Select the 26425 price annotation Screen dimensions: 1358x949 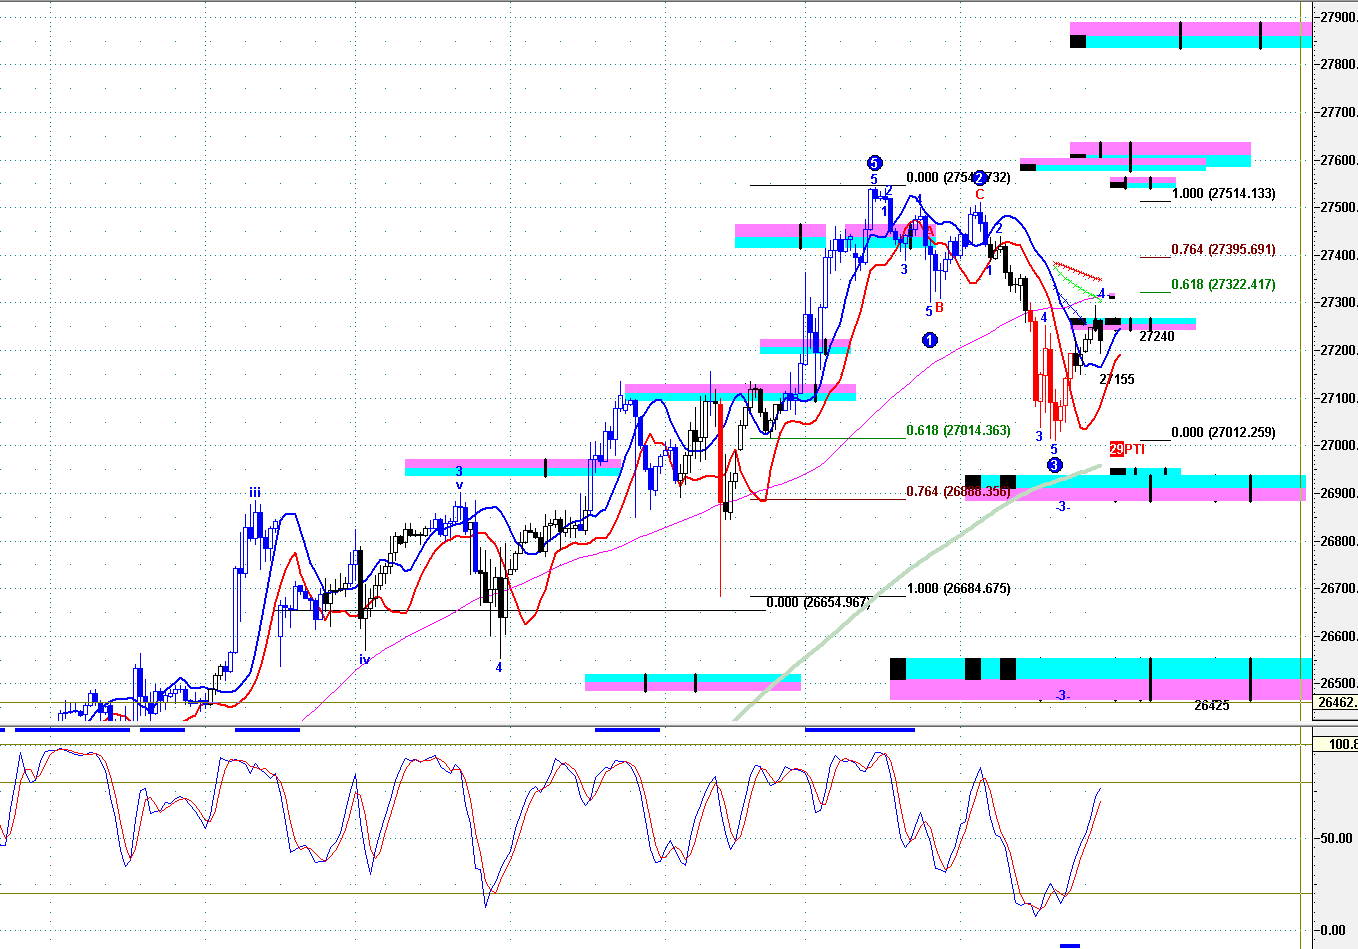pyautogui.click(x=1212, y=706)
